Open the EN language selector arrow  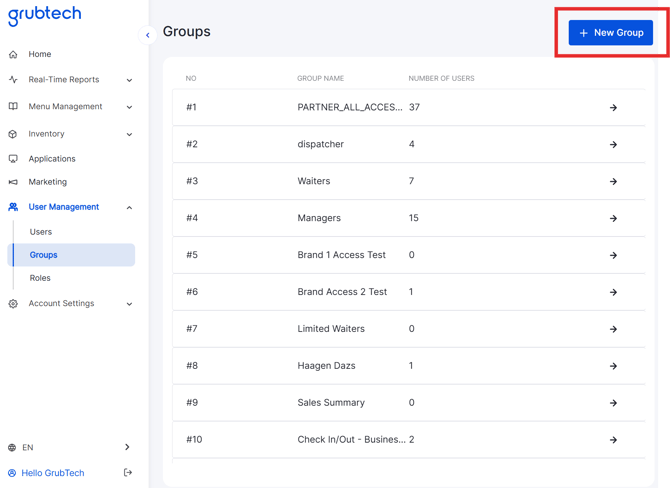coord(127,447)
